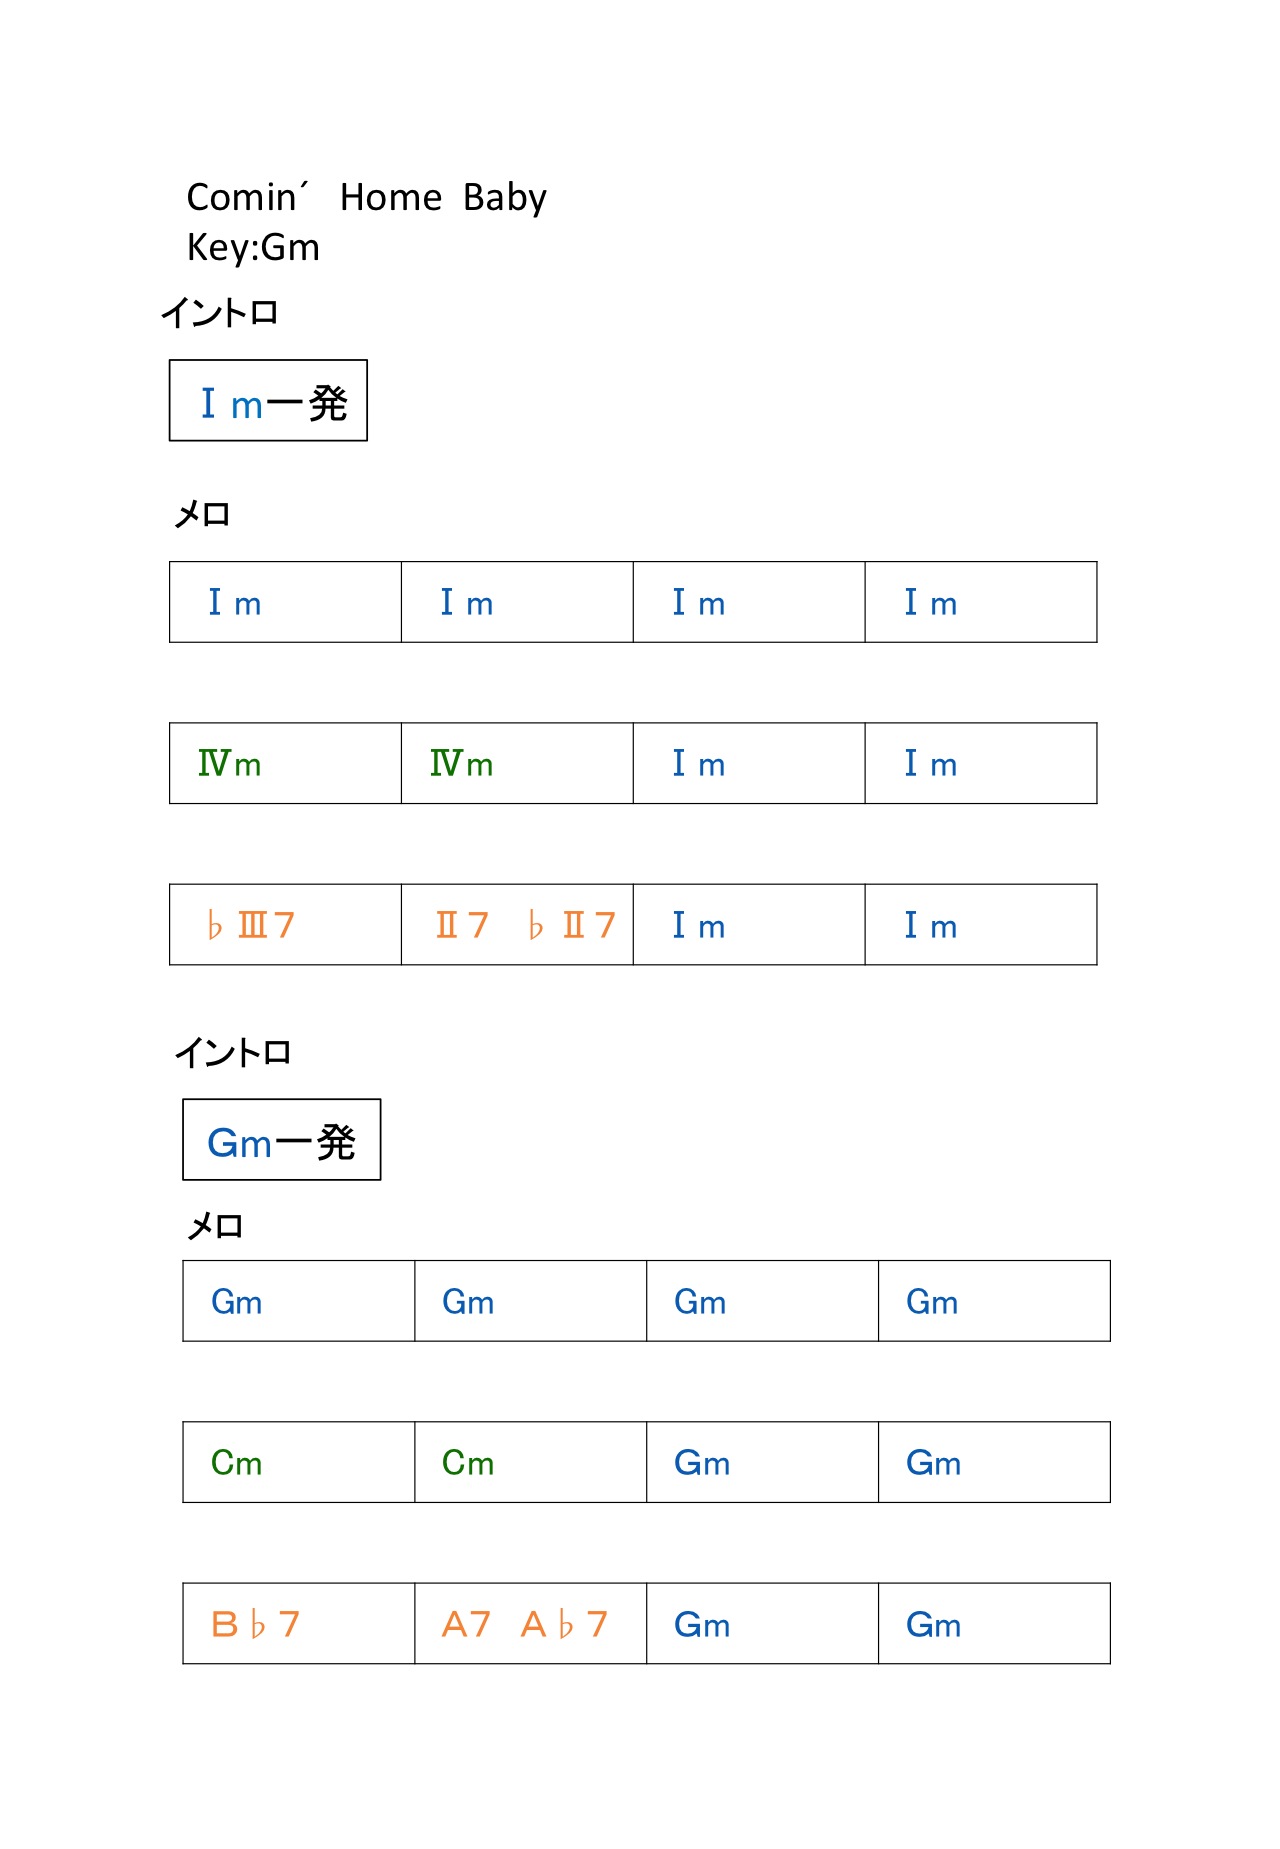The height and width of the screenshot is (1849, 1280).
Task: Click the Comin' Home Baby title text
Action: 366,197
